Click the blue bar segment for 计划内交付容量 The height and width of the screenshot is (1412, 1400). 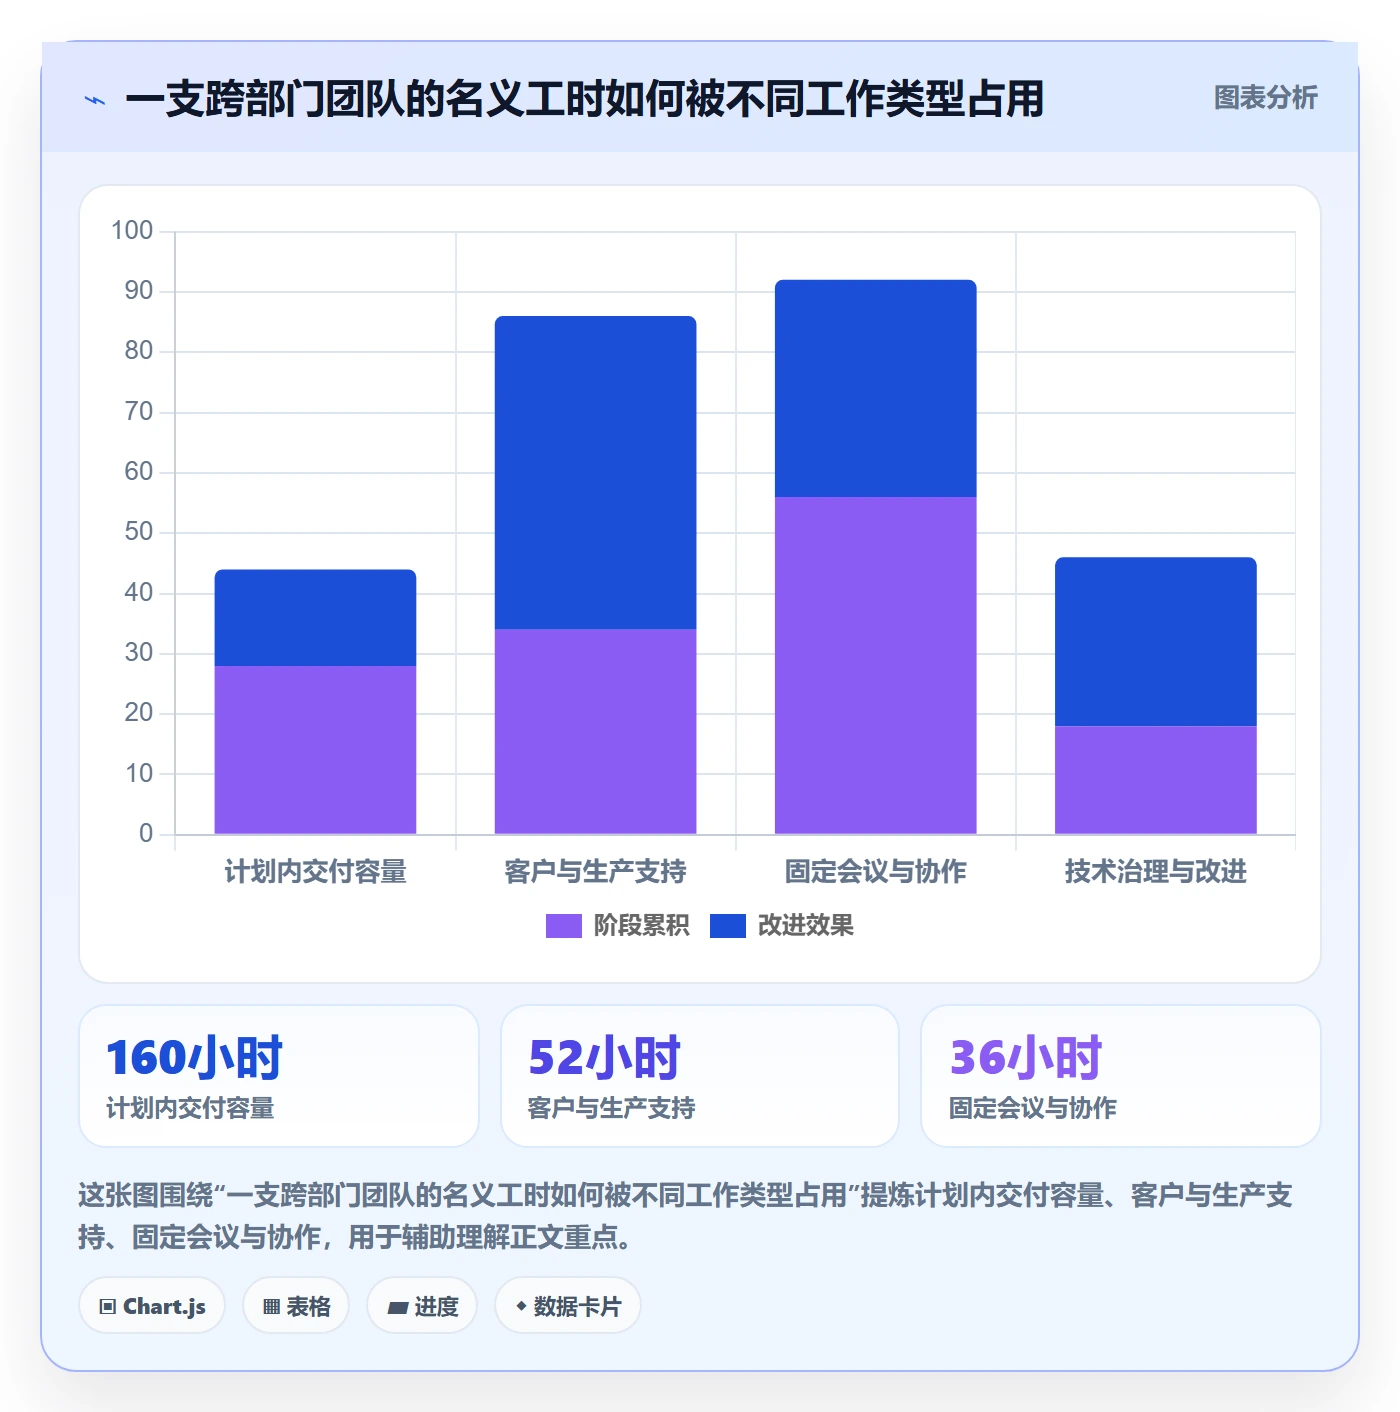point(315,618)
